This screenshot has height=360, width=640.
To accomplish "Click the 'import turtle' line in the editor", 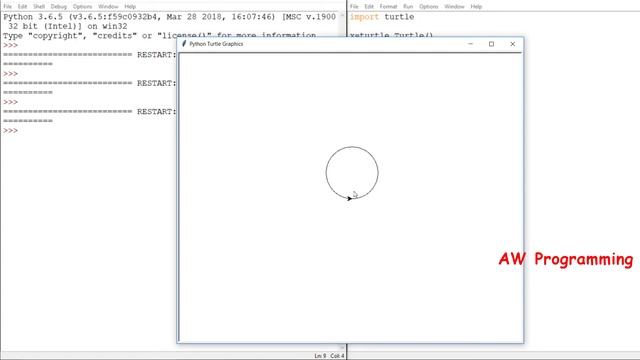I will point(382,17).
